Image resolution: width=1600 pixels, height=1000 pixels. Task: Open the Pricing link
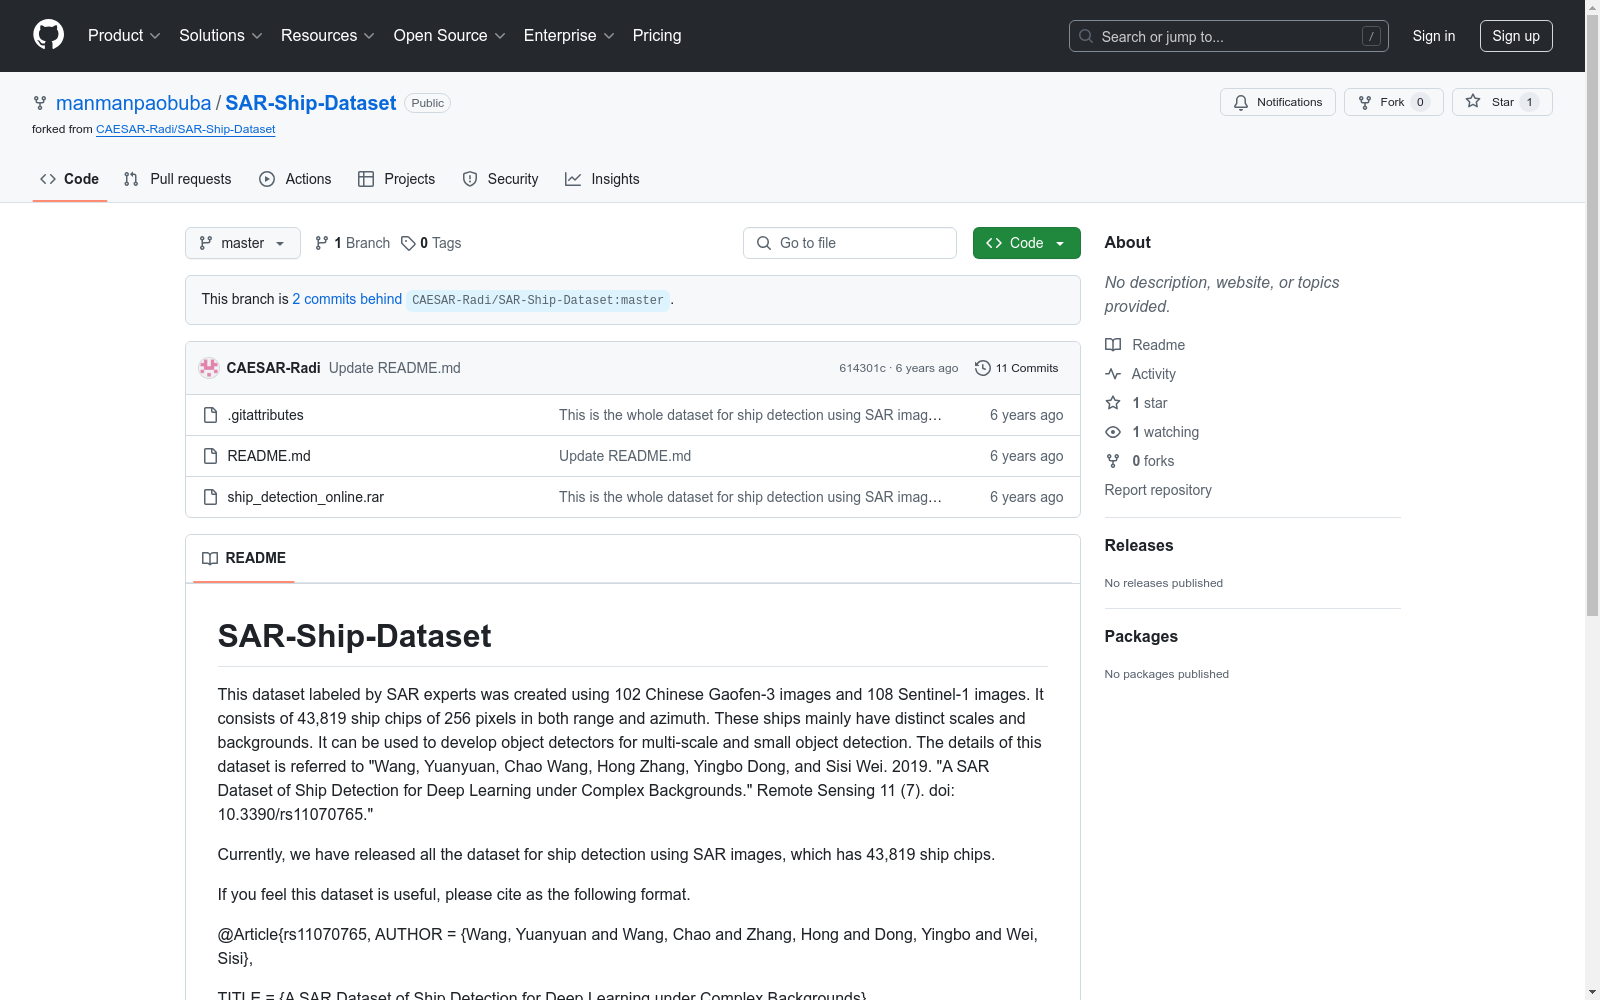[x=657, y=35]
